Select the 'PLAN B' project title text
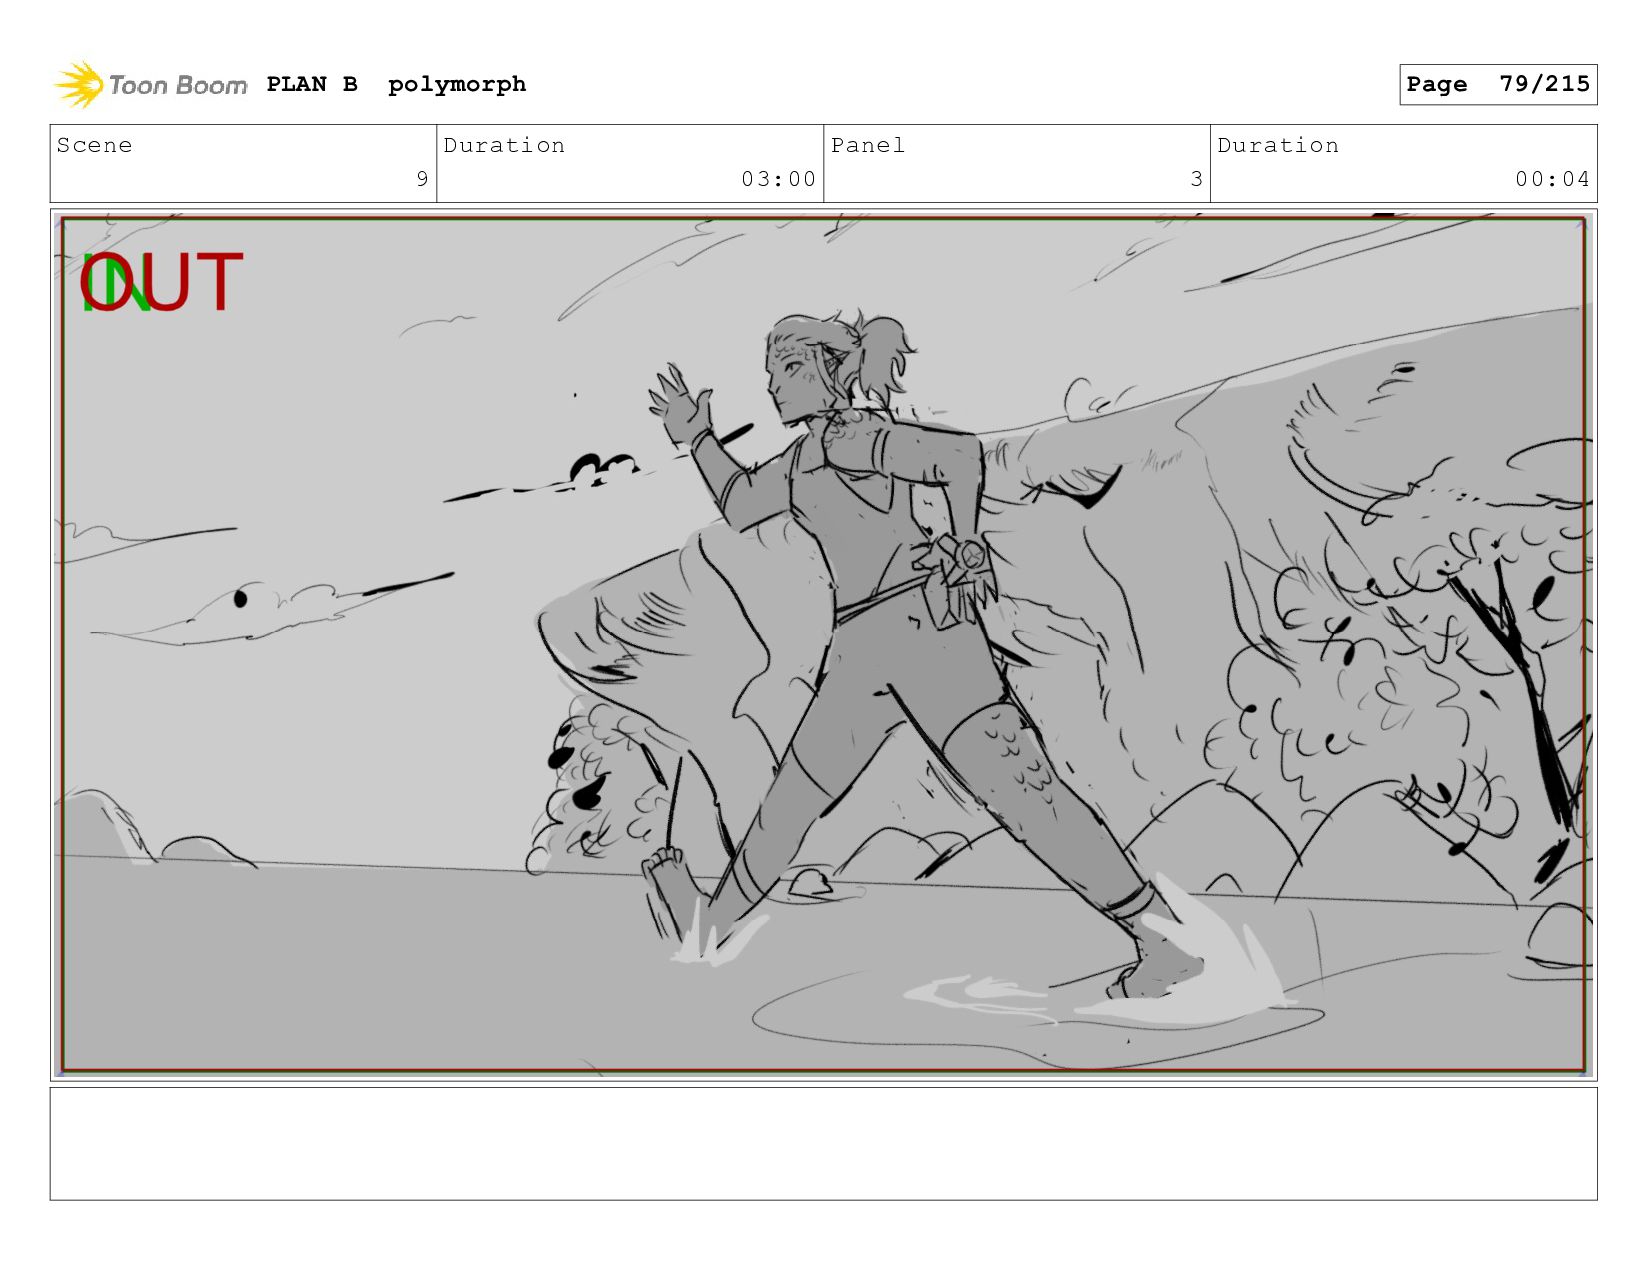The width and height of the screenshot is (1650, 1275). 312,84
